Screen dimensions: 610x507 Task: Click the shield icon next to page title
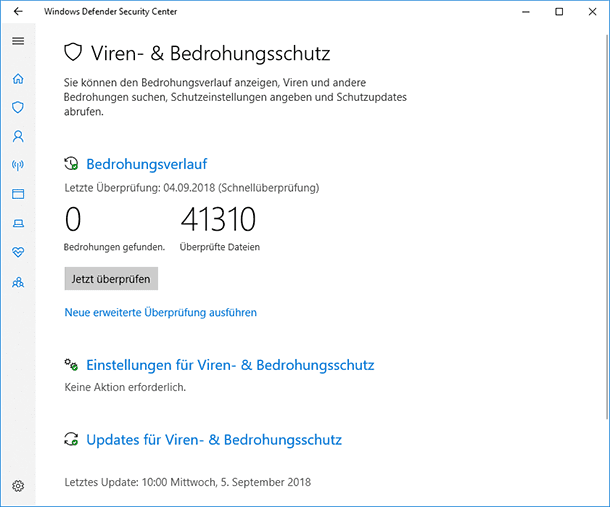click(73, 53)
